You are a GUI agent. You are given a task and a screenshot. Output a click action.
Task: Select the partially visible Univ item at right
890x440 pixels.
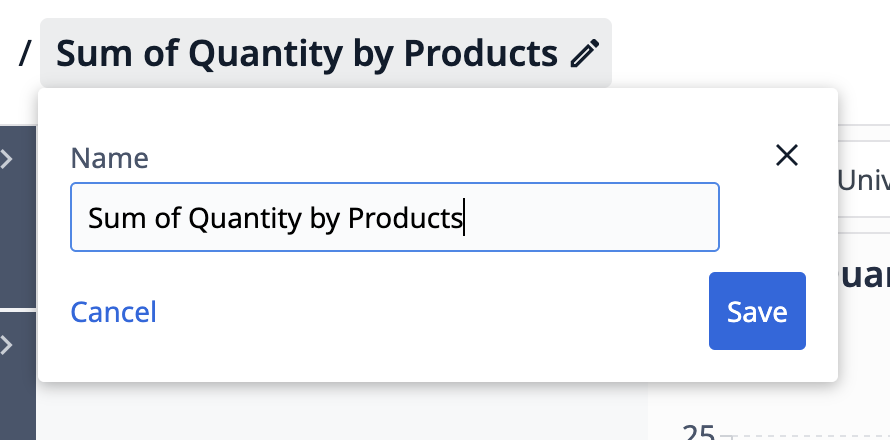pyautogui.click(x=863, y=181)
